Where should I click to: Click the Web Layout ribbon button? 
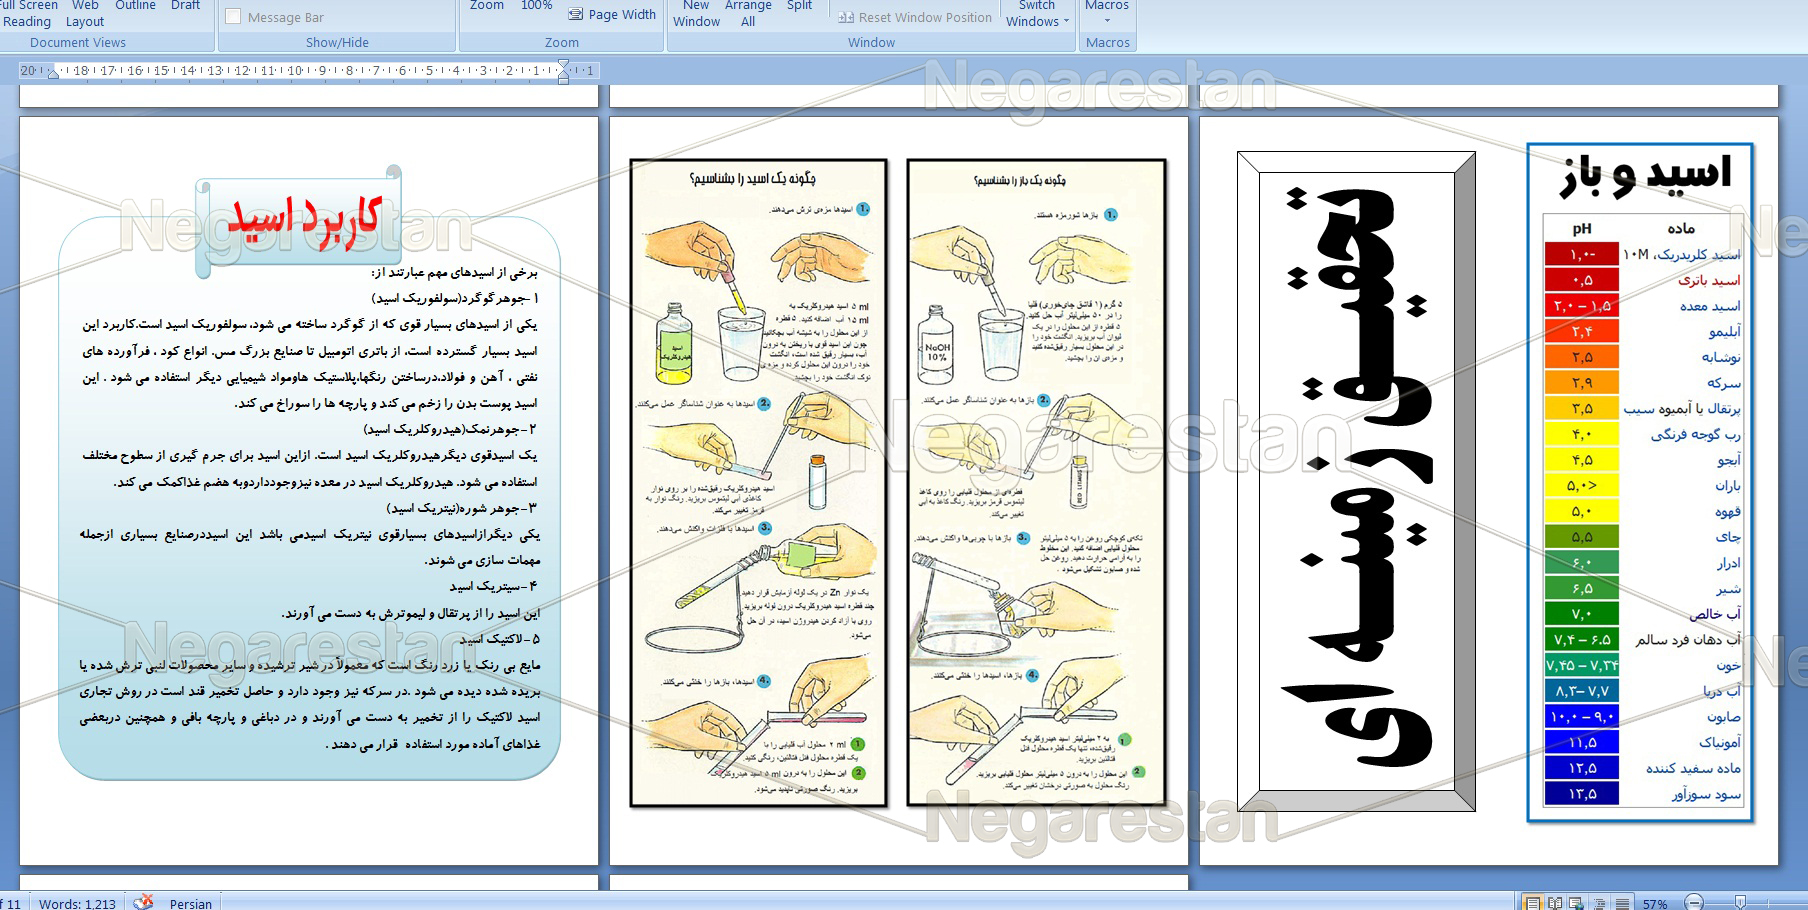point(85,13)
